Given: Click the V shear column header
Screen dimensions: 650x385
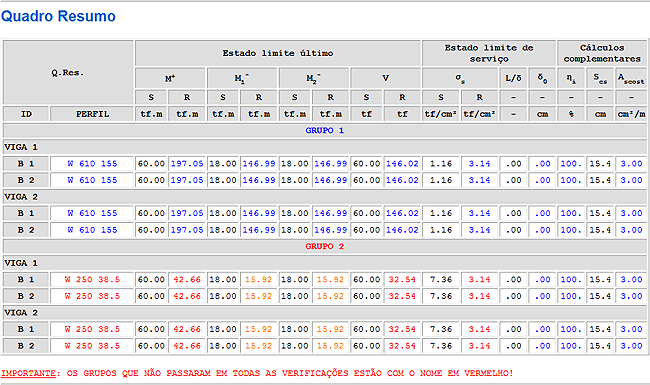Looking at the screenshot, I should pyautogui.click(x=385, y=78).
